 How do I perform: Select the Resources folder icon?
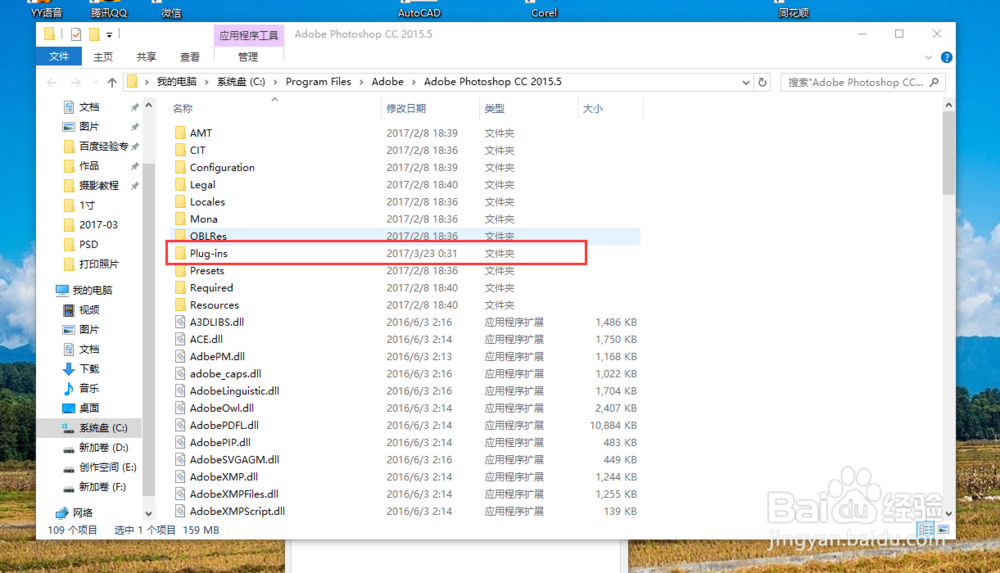click(180, 305)
